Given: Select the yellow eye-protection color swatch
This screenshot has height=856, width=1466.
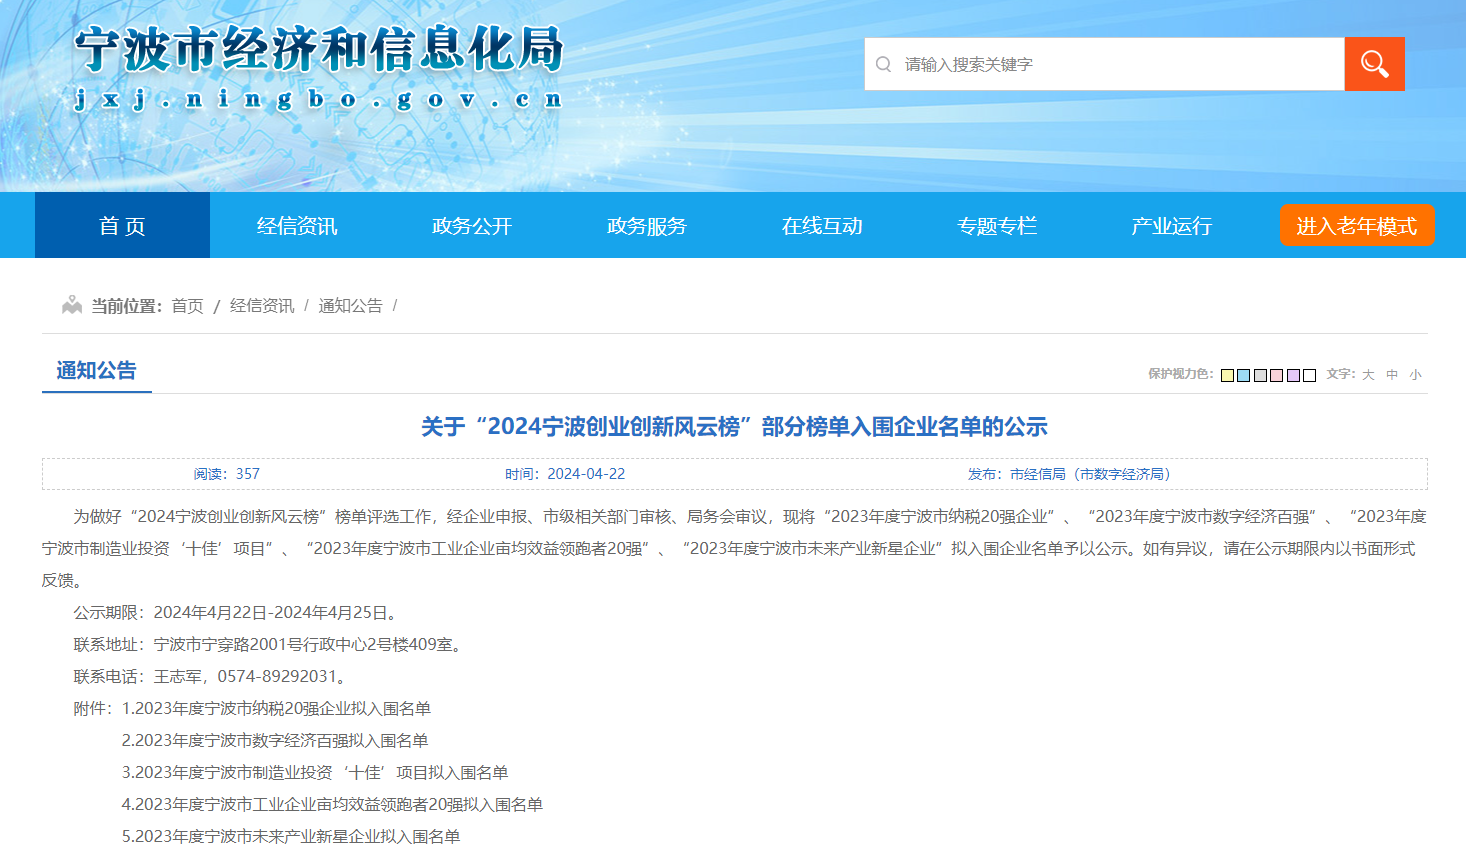Looking at the screenshot, I should pyautogui.click(x=1227, y=375).
